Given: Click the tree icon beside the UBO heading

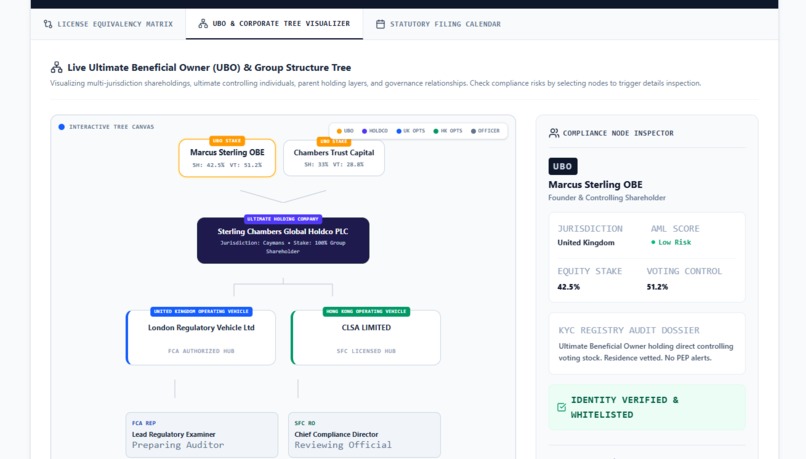Looking at the screenshot, I should (57, 67).
